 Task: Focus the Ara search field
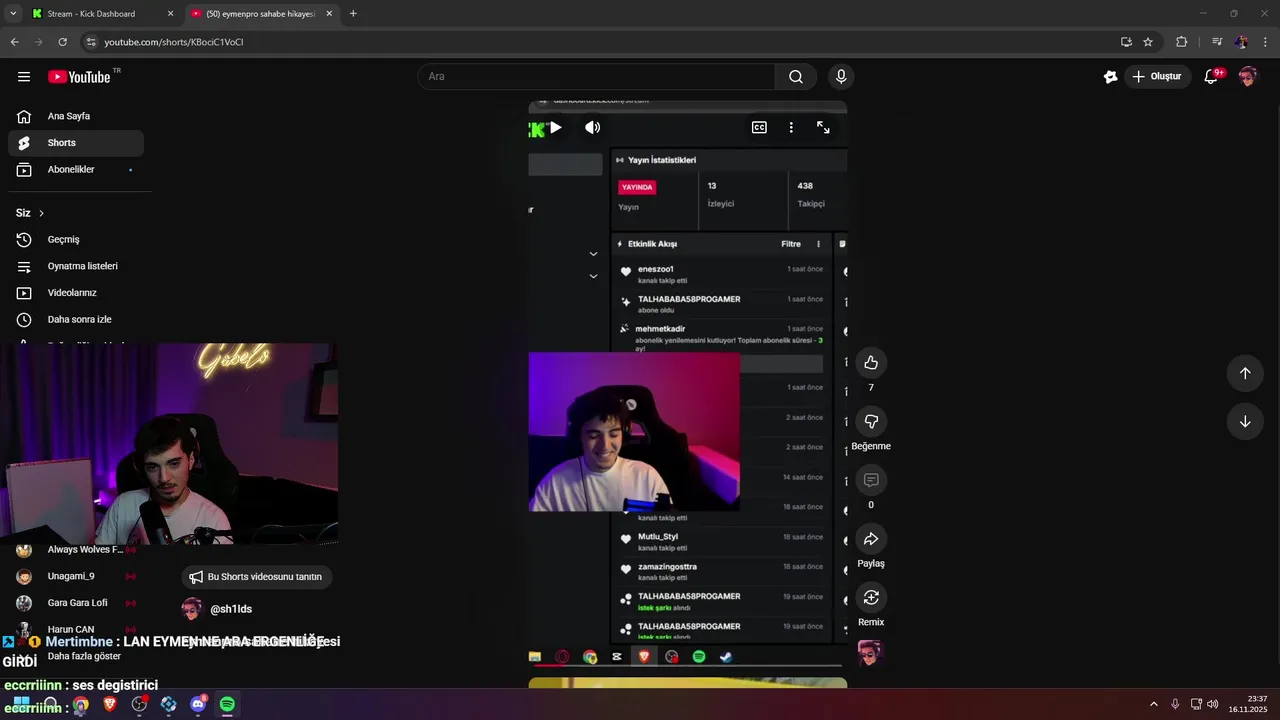pyautogui.click(x=596, y=77)
